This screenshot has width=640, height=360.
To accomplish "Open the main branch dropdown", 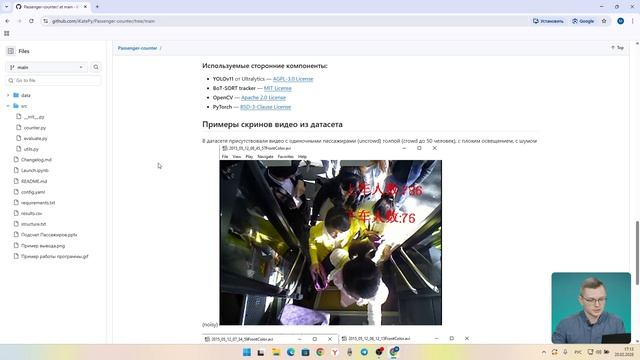I will [46, 67].
